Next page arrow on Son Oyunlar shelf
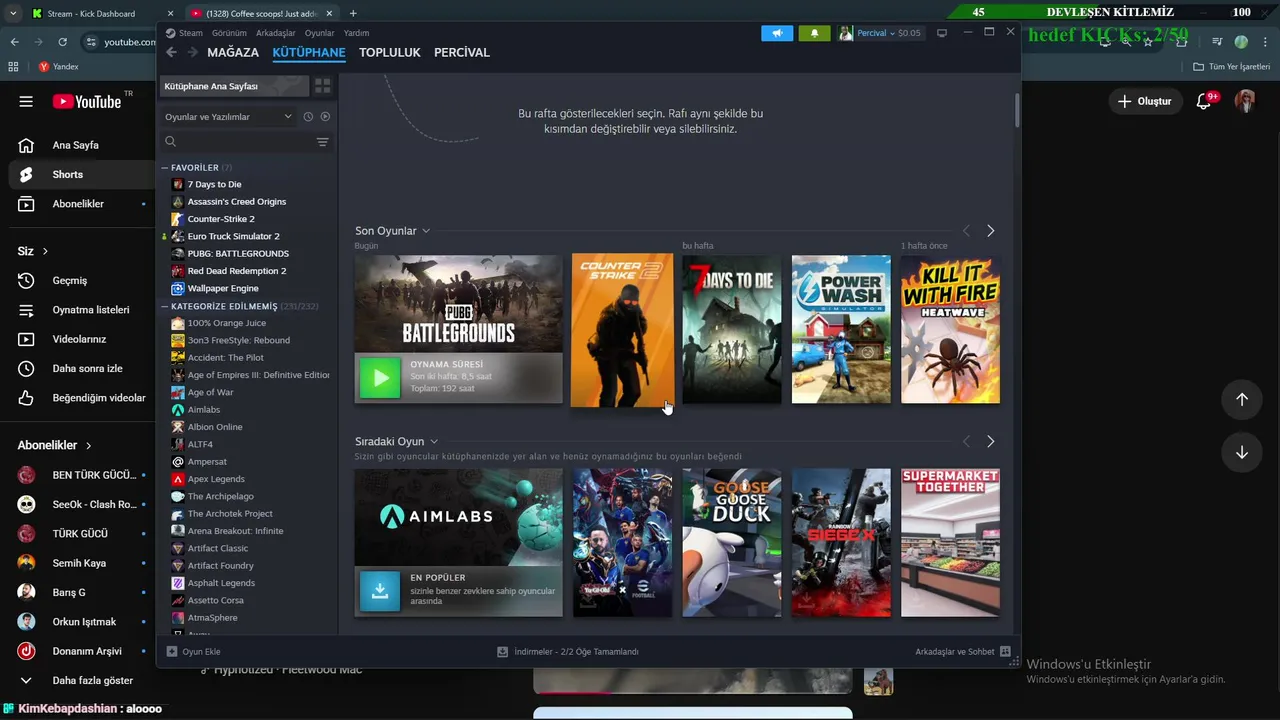 coord(990,231)
